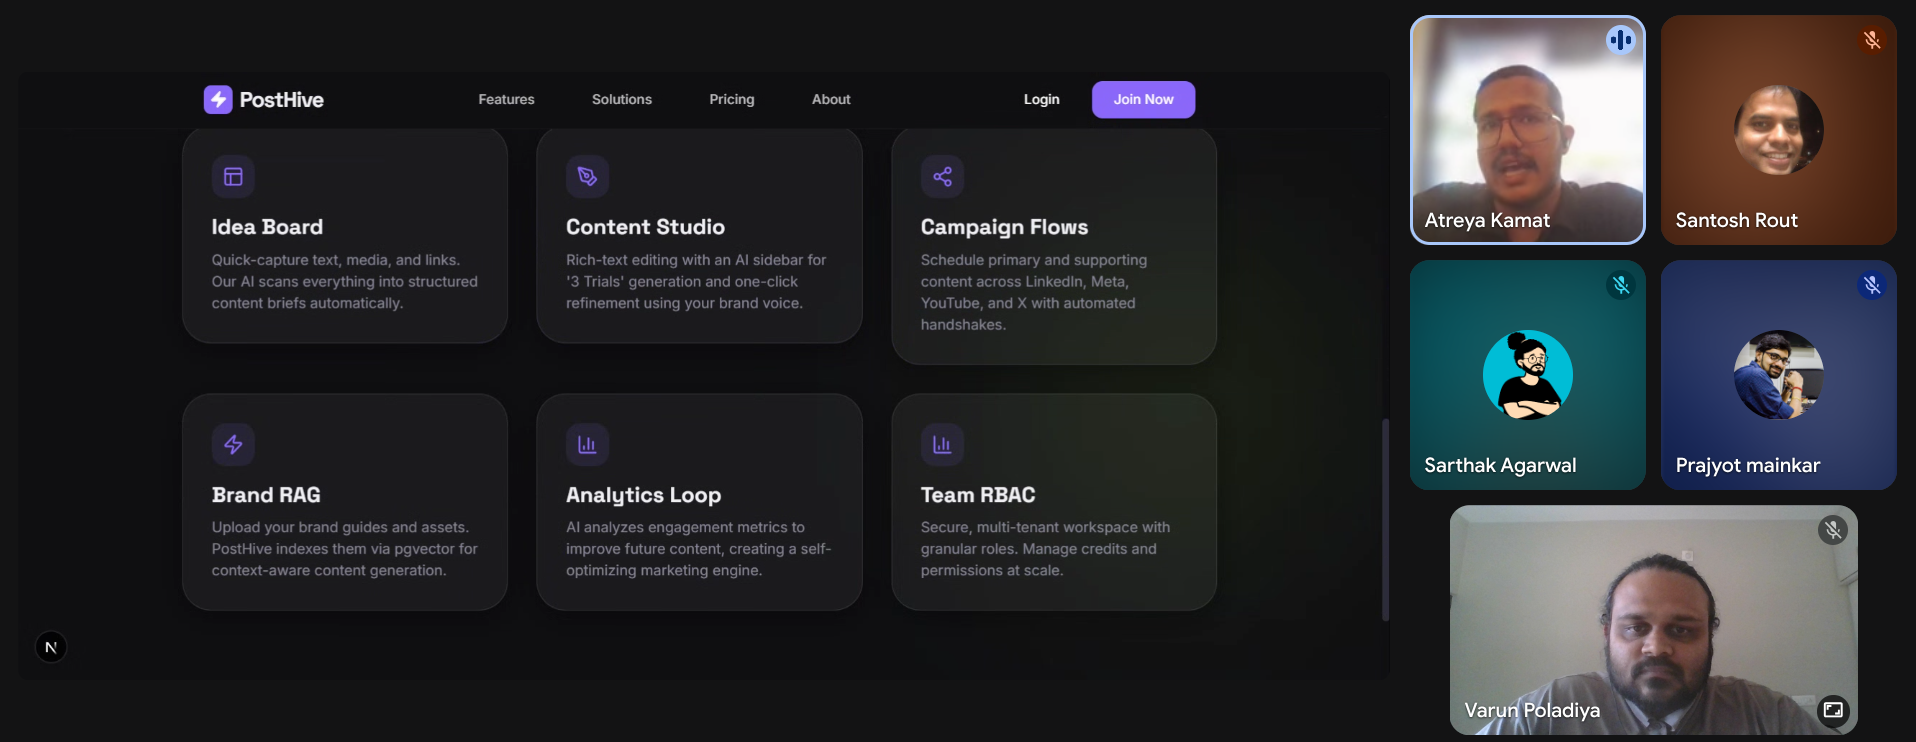The image size is (1916, 742).
Task: Click the Brand RAG bolt icon
Action: (233, 445)
